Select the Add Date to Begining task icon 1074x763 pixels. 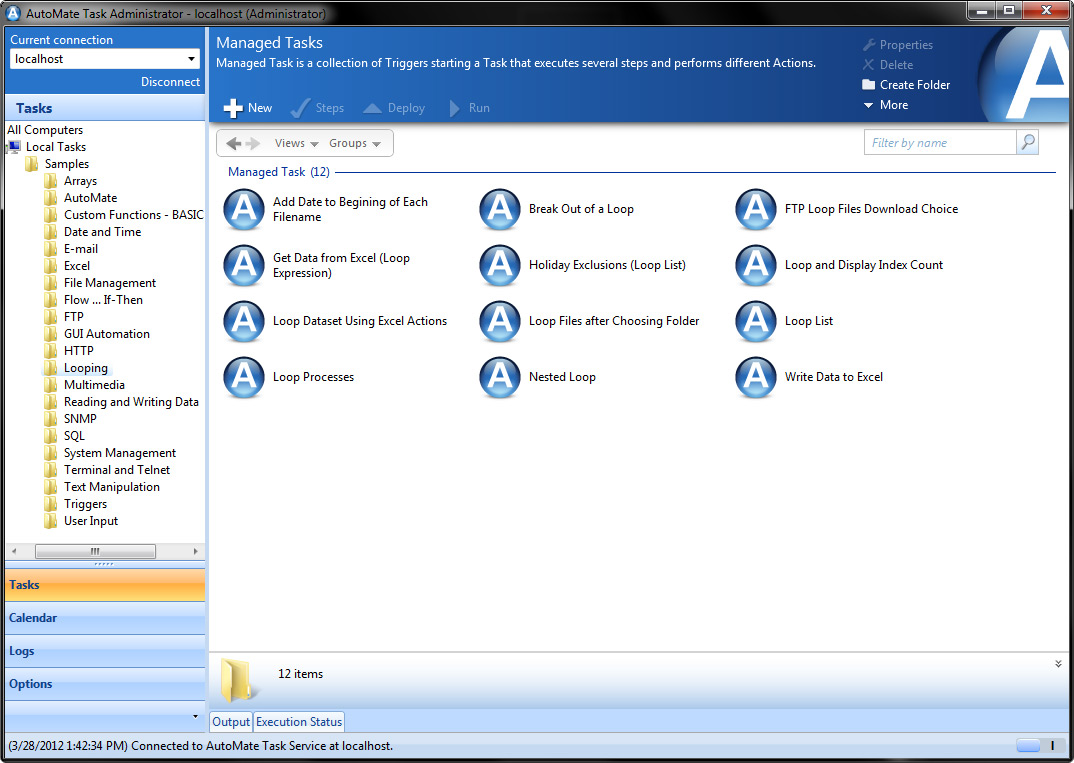(244, 210)
